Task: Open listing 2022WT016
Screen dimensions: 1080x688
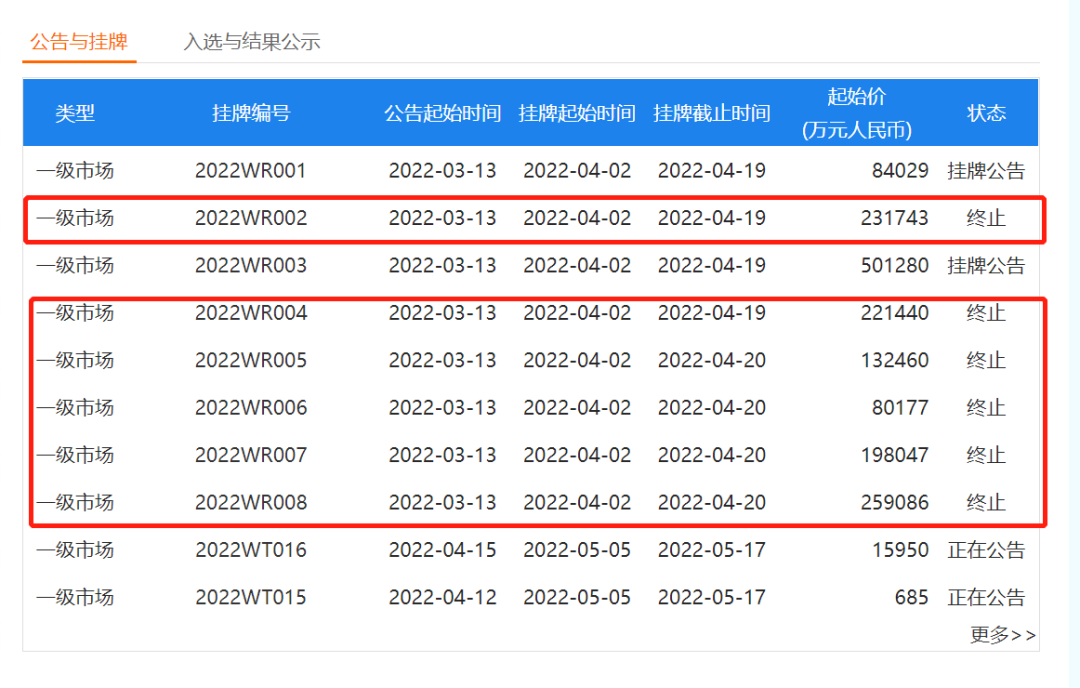Action: point(251,550)
